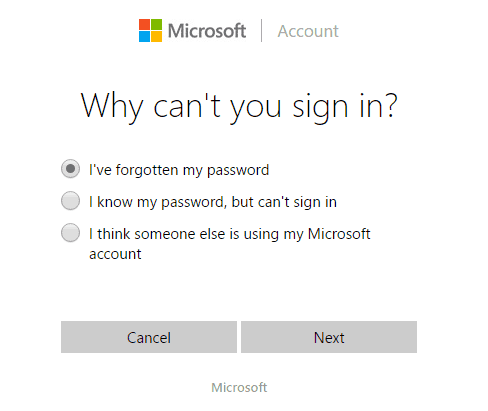Screen dimensions: 488x411
Task: Cancel the sign-in troubleshooting
Action: point(149,337)
